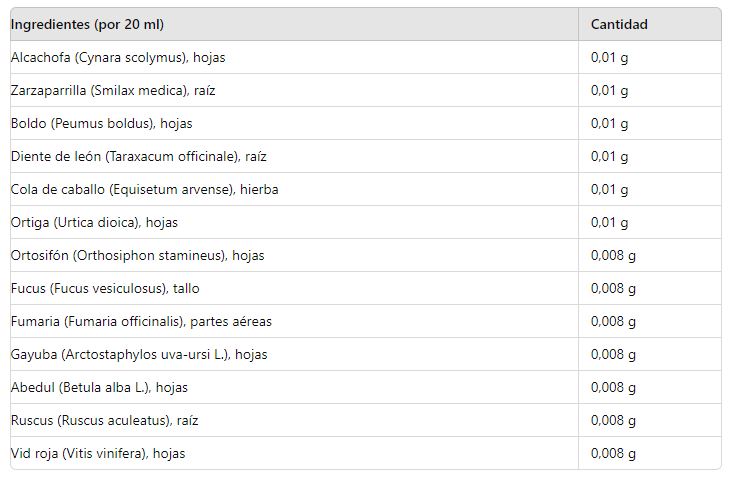The image size is (736, 484).
Task: Click the Diente de león ingredient text
Action: (139, 156)
